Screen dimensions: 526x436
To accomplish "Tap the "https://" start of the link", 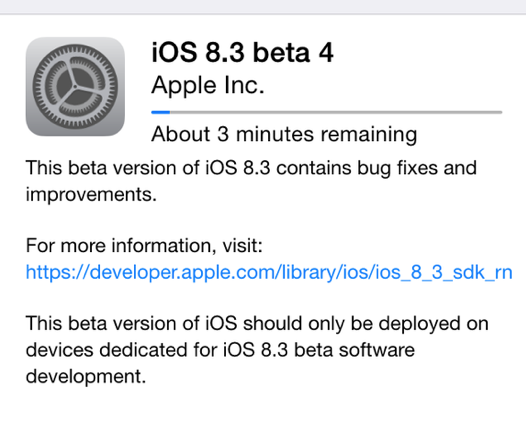I will click(57, 272).
